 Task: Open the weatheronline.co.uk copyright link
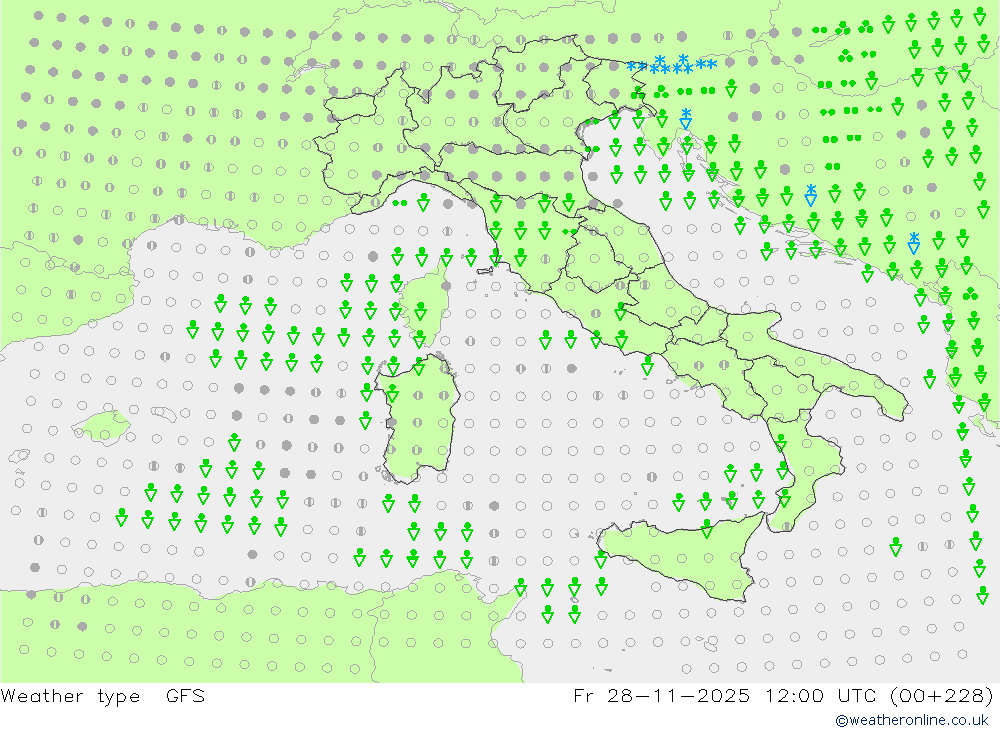coord(912,720)
